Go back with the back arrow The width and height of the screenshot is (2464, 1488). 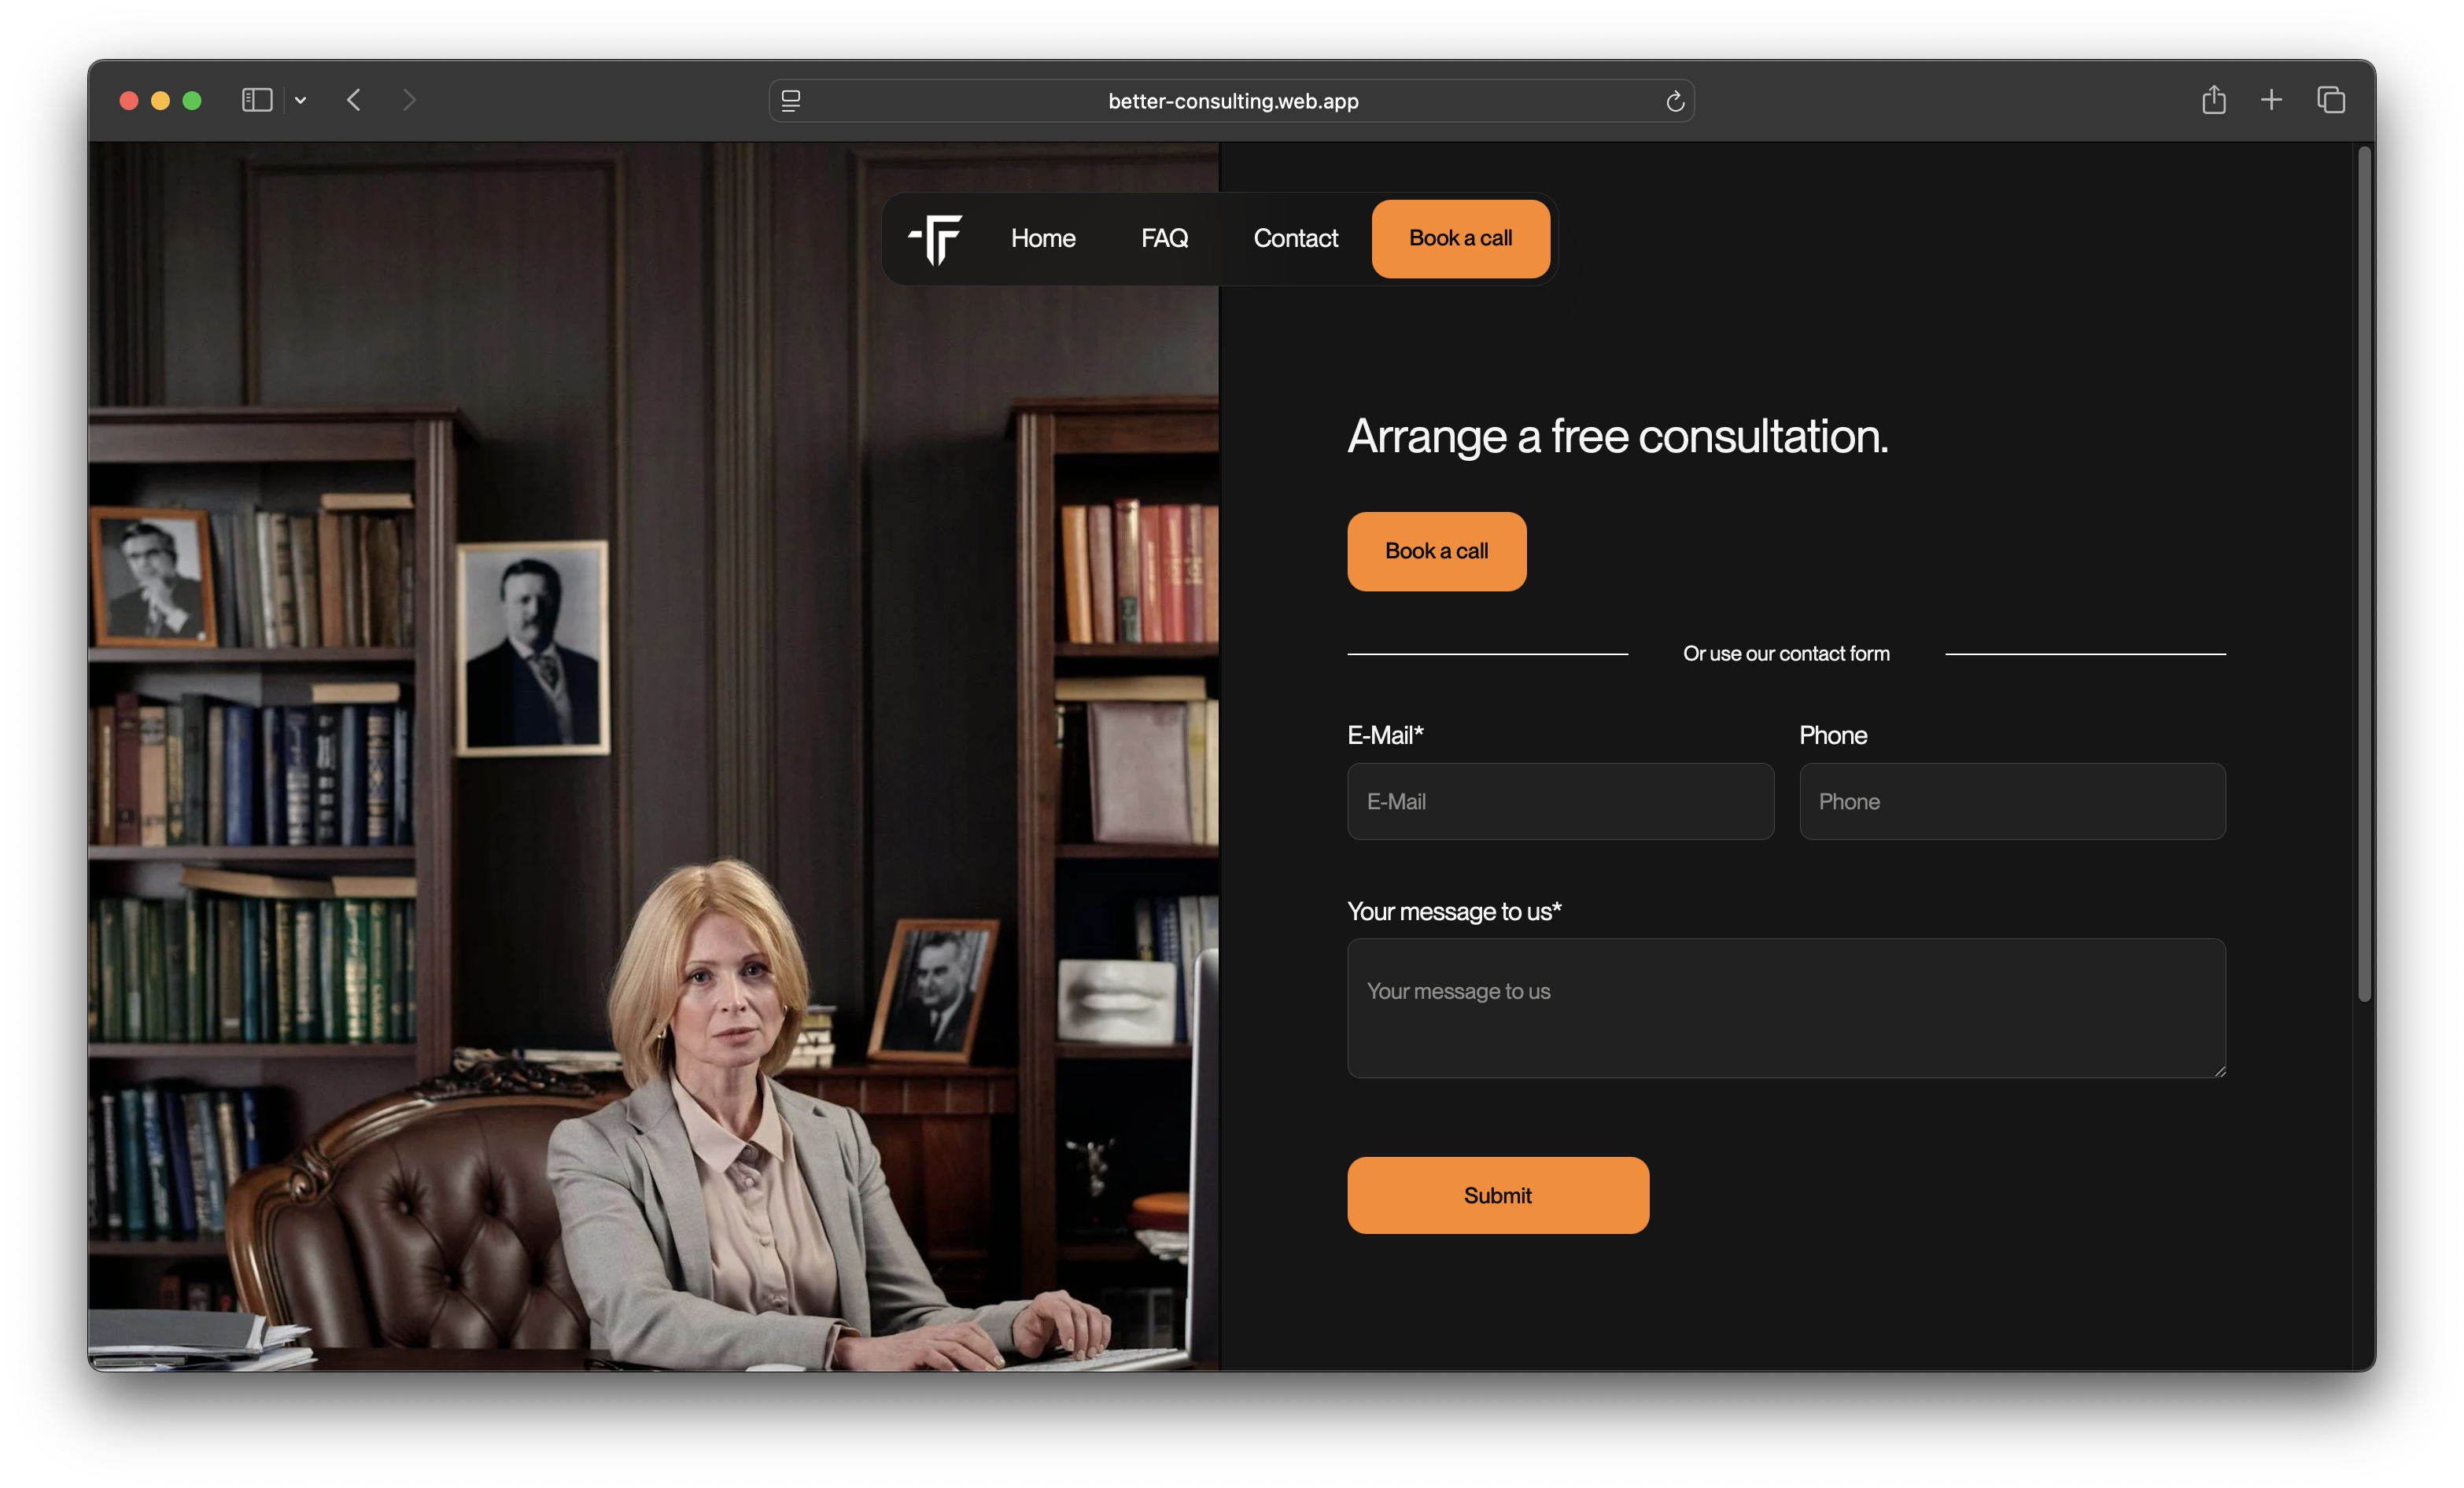(354, 100)
